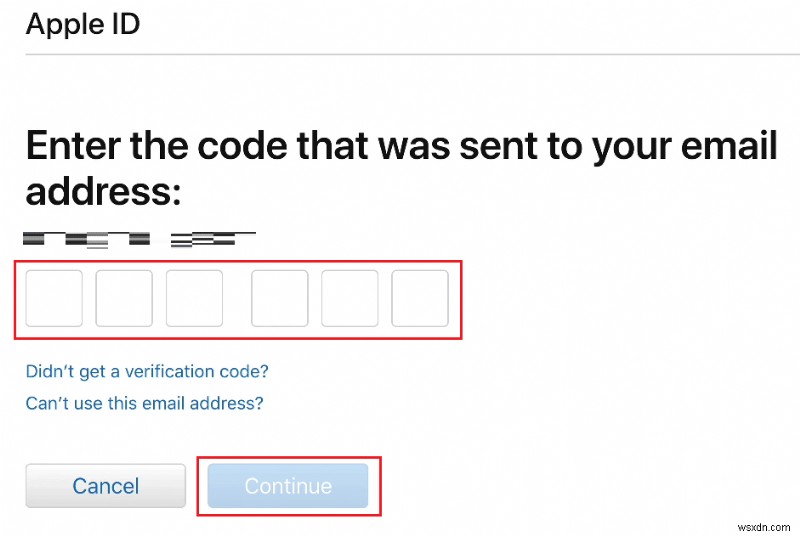This screenshot has height=536, width=800.
Task: Click the gap between third and fourth boxes
Action: click(237, 298)
